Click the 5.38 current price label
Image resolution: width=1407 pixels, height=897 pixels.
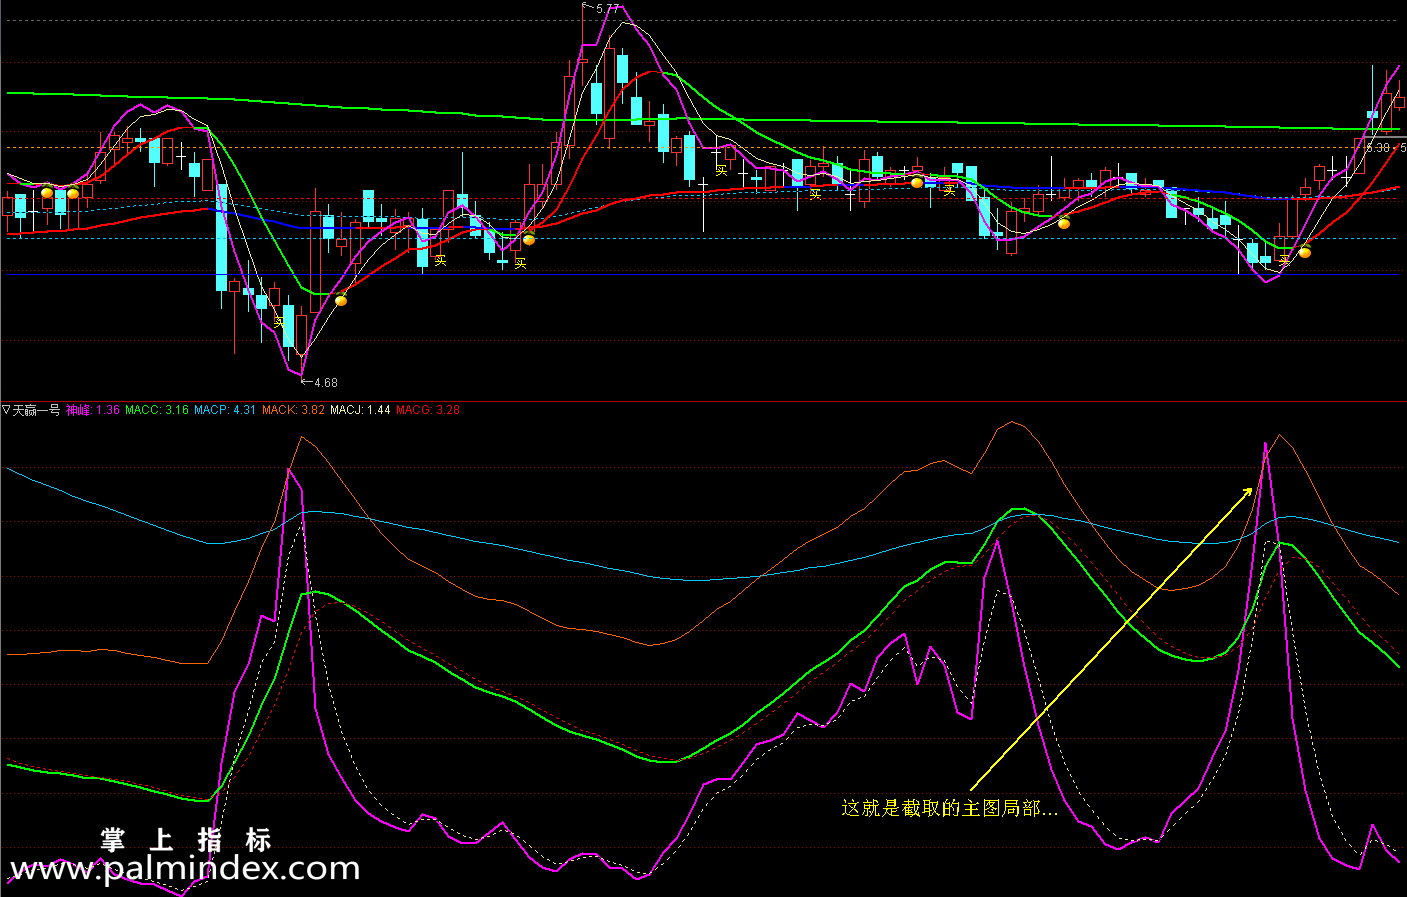point(1378,148)
